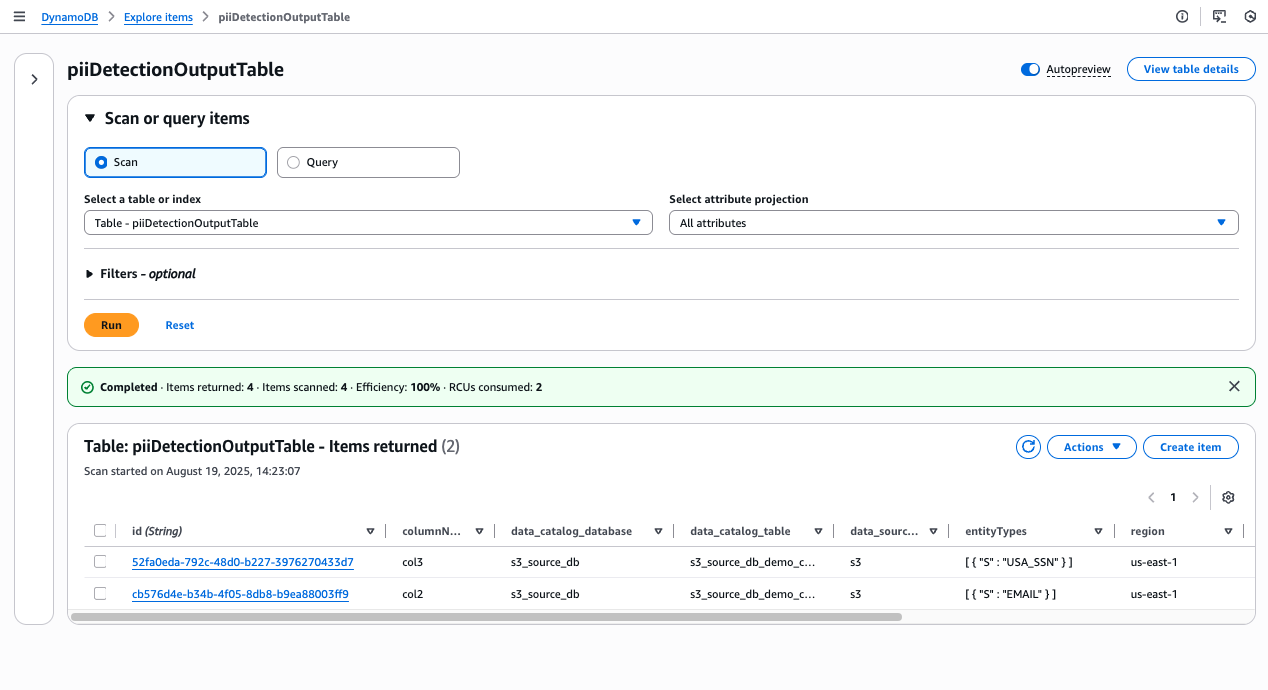Open the Actions dropdown menu
The width and height of the screenshot is (1268, 690).
(x=1092, y=447)
